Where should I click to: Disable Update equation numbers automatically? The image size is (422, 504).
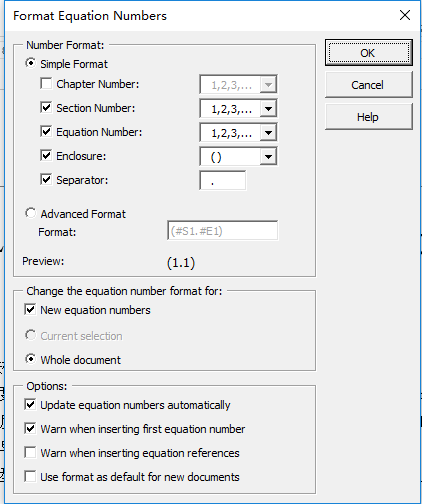pos(30,404)
